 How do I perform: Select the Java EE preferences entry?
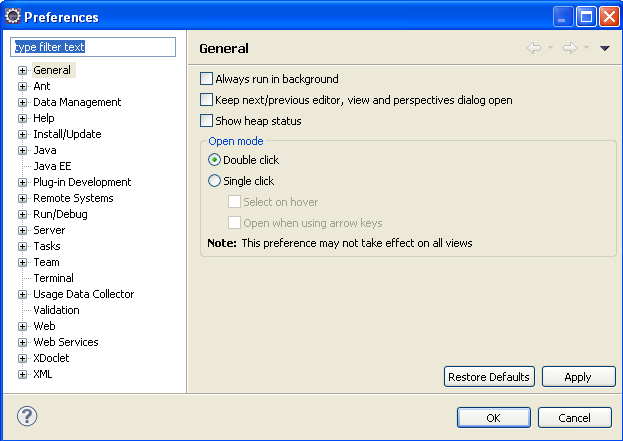[x=52, y=166]
